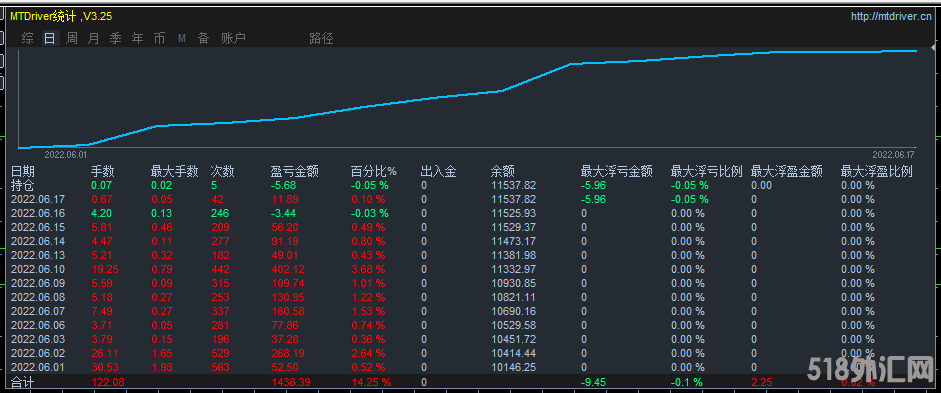Select the 年 yearly tab
Viewport: 941px width, 393px height.
138,38
